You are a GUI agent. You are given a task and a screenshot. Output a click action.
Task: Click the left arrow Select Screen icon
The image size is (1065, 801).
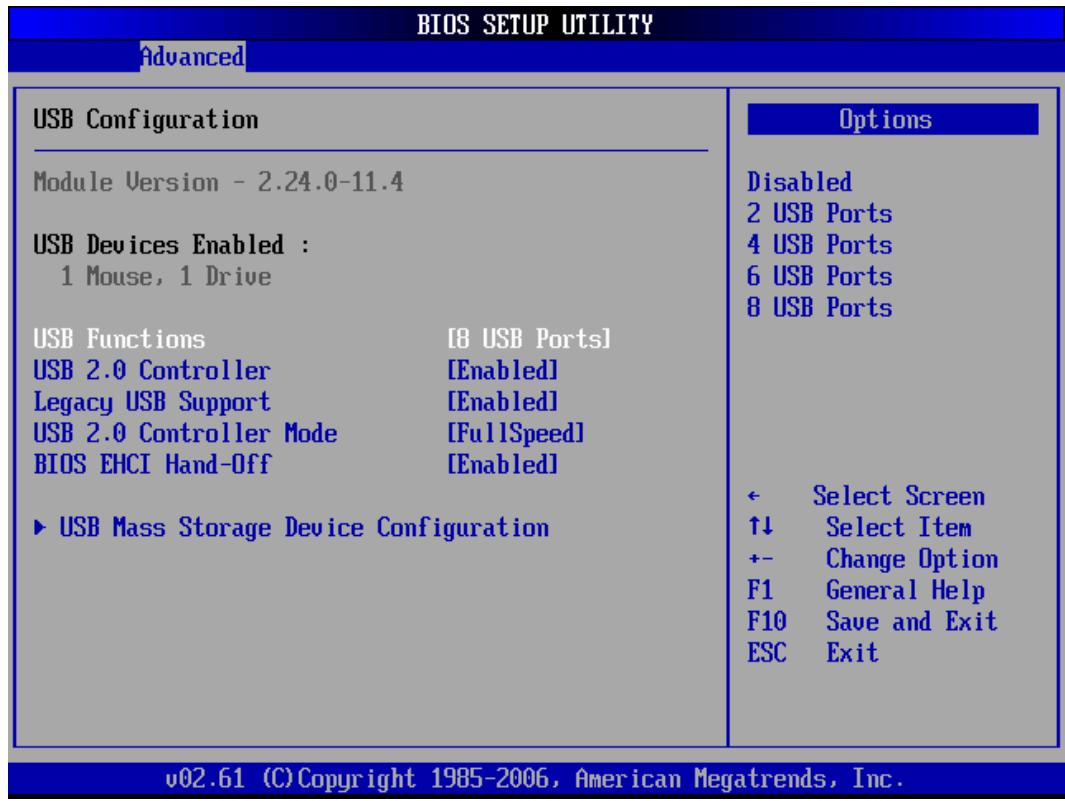(754, 497)
